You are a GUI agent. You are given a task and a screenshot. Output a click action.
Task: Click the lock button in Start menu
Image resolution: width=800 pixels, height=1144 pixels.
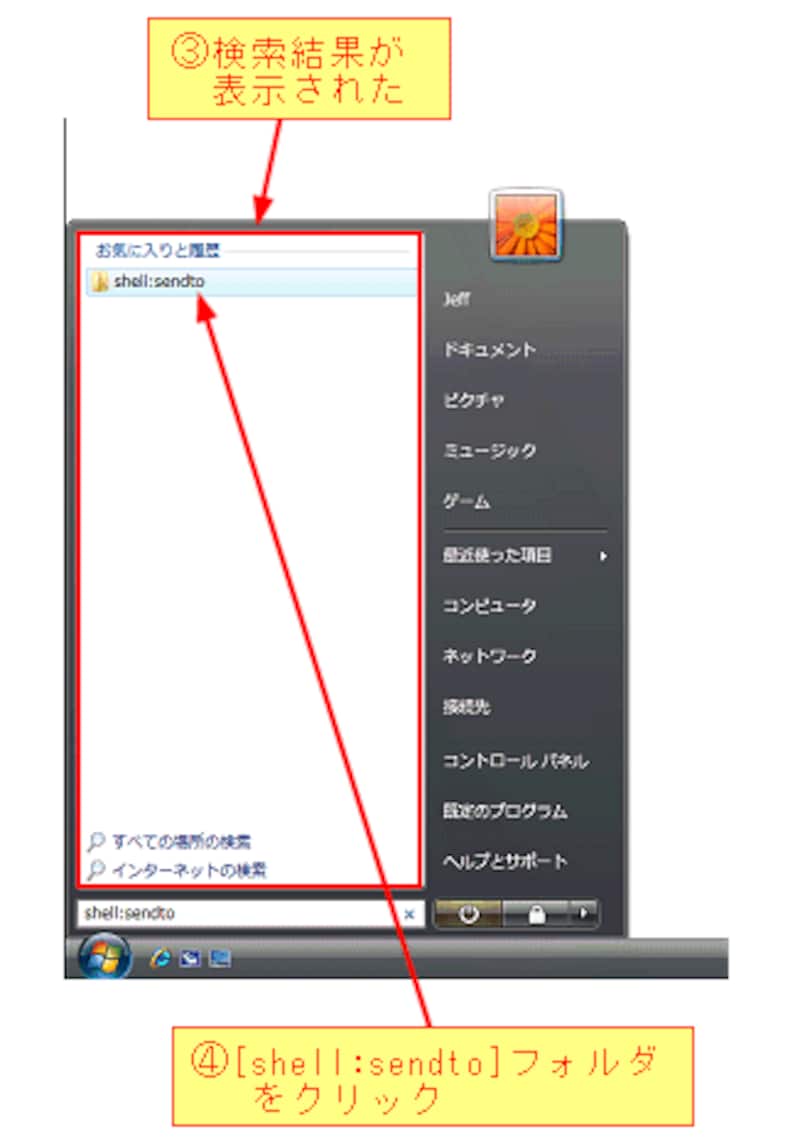tap(535, 913)
